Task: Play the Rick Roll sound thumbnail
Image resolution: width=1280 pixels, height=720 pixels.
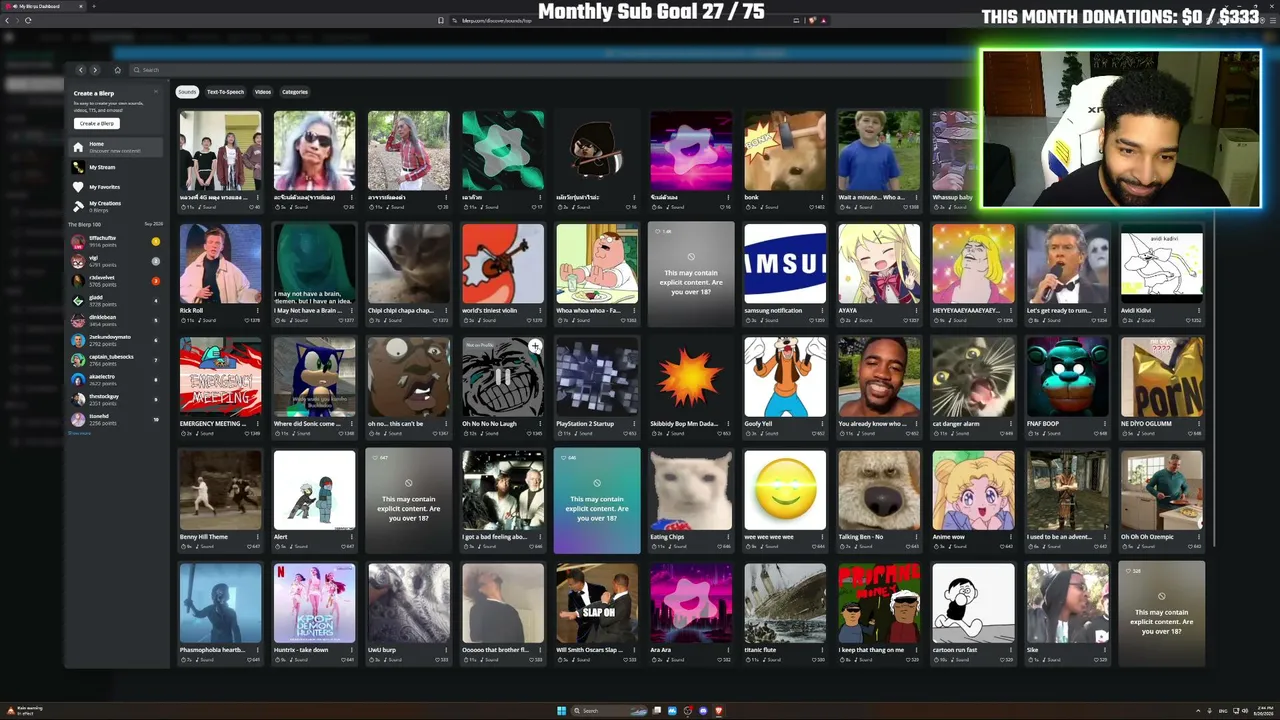Action: pos(220,263)
